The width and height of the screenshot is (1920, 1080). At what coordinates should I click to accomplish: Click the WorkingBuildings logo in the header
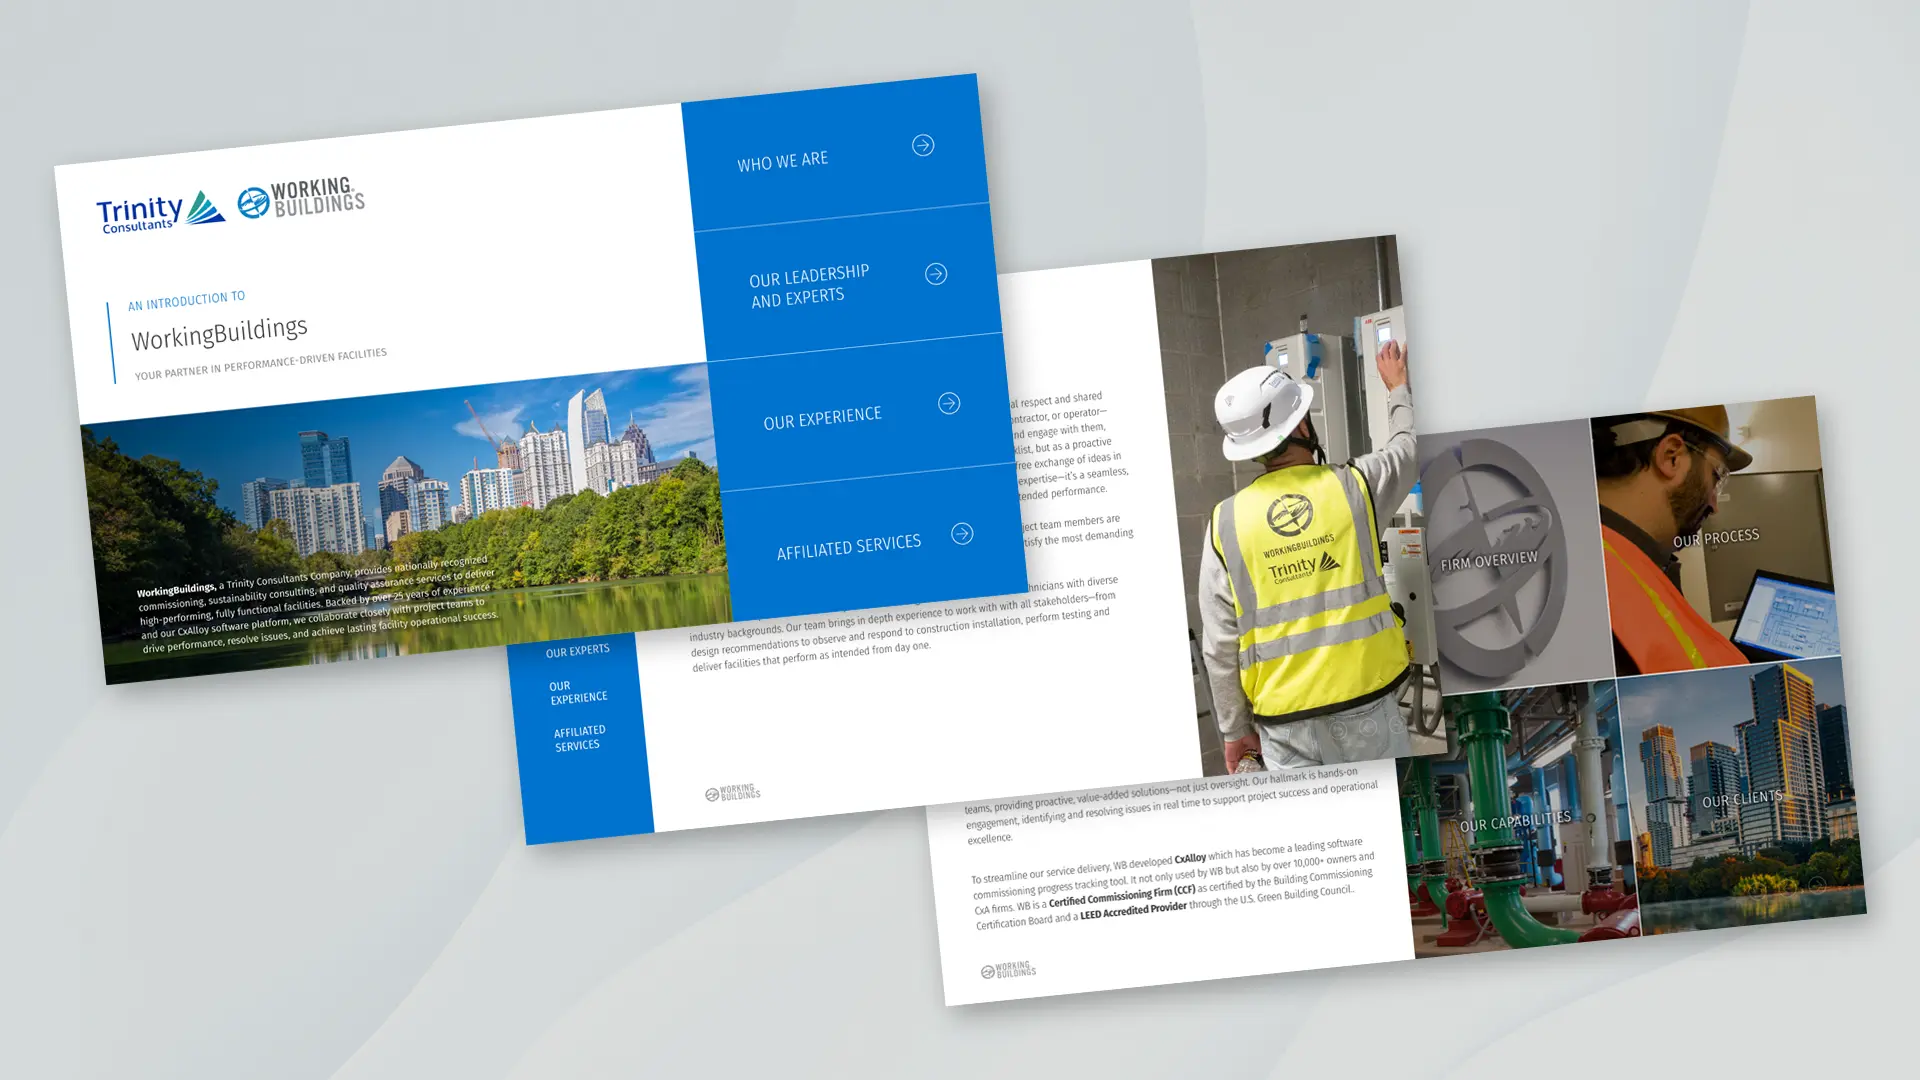[x=301, y=198]
